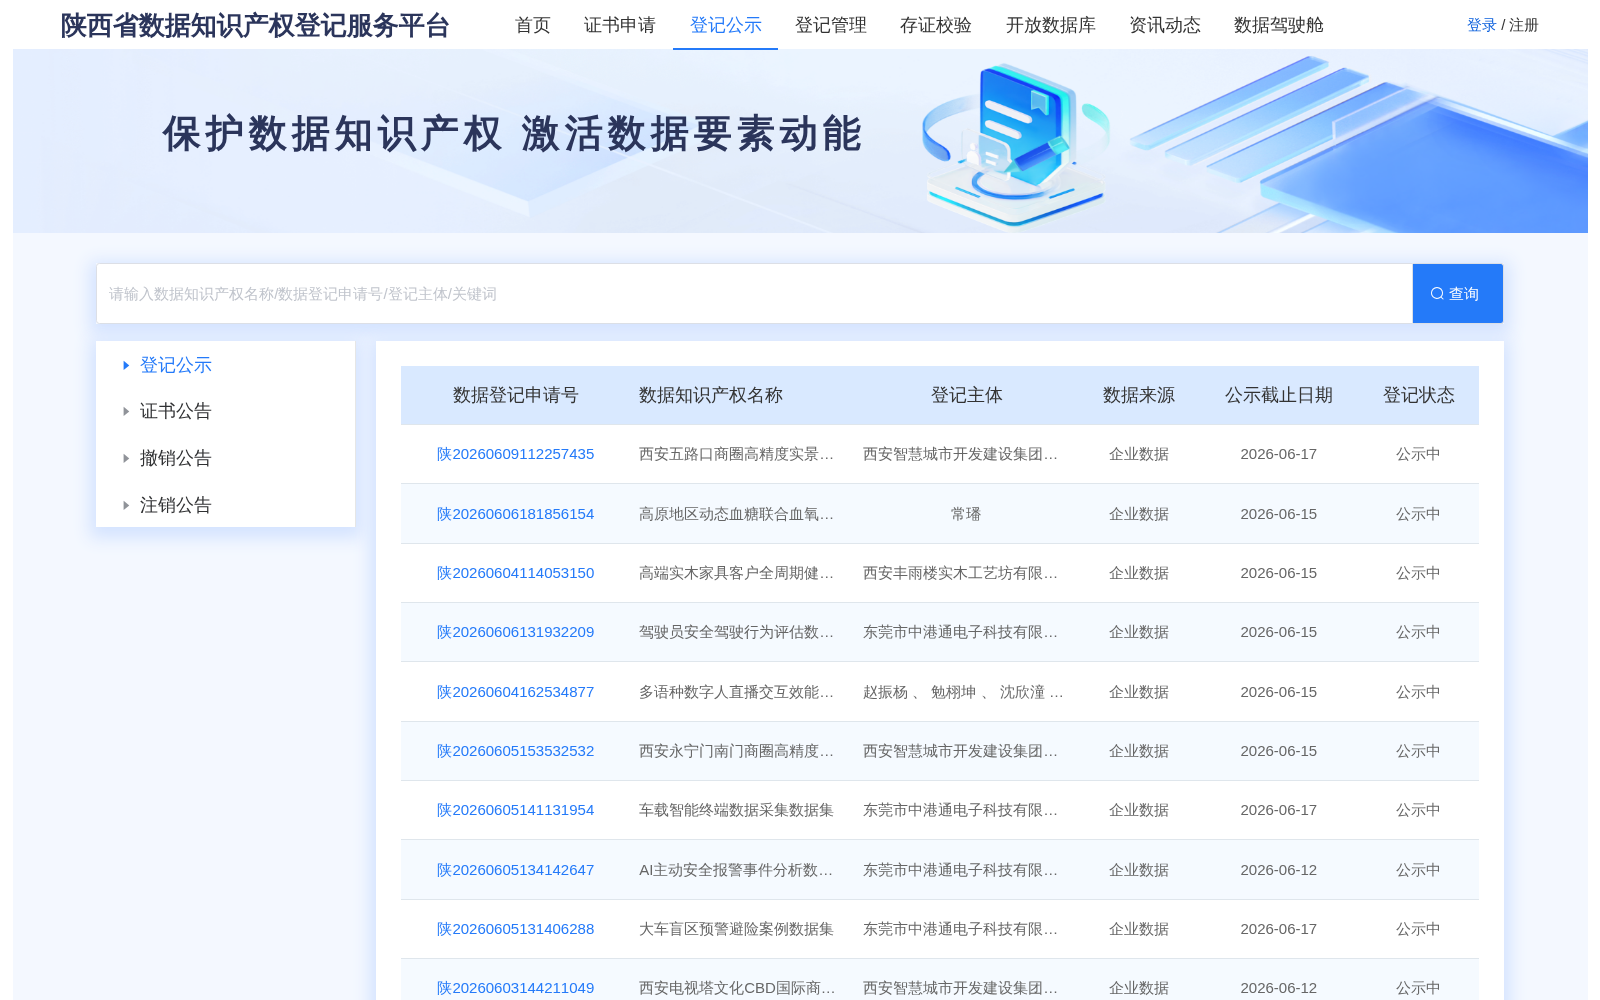Select the 登记公示 top navigation tab
The image size is (1600, 1000).
click(726, 25)
